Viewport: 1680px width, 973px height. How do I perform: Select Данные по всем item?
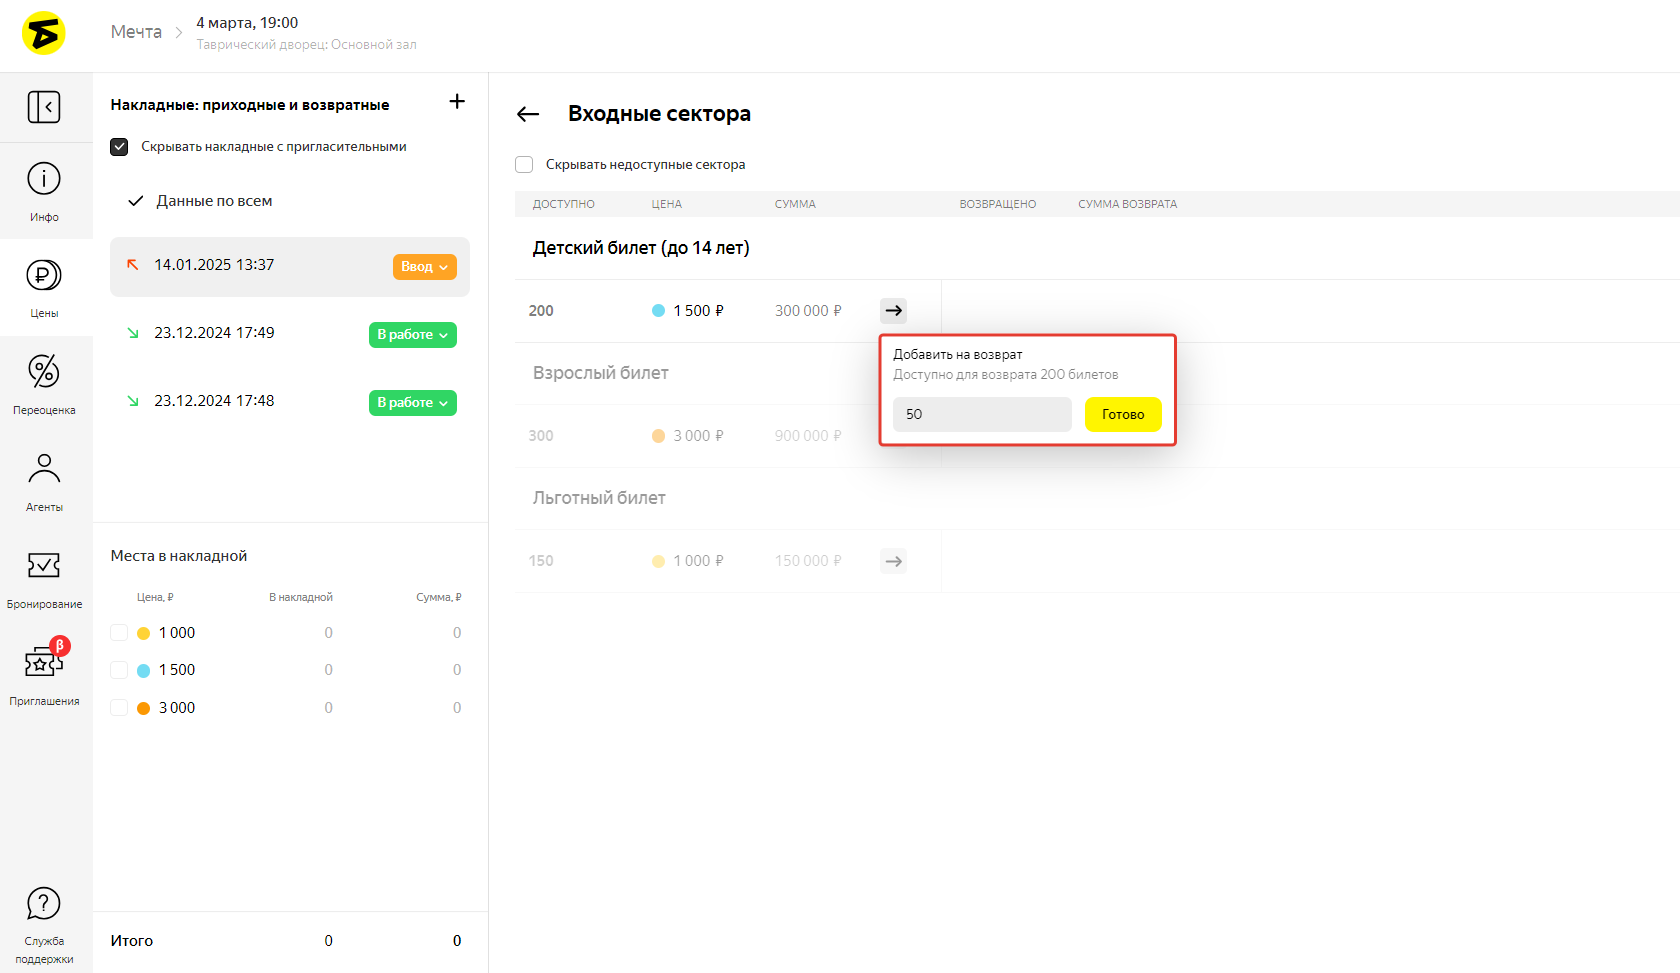point(214,201)
